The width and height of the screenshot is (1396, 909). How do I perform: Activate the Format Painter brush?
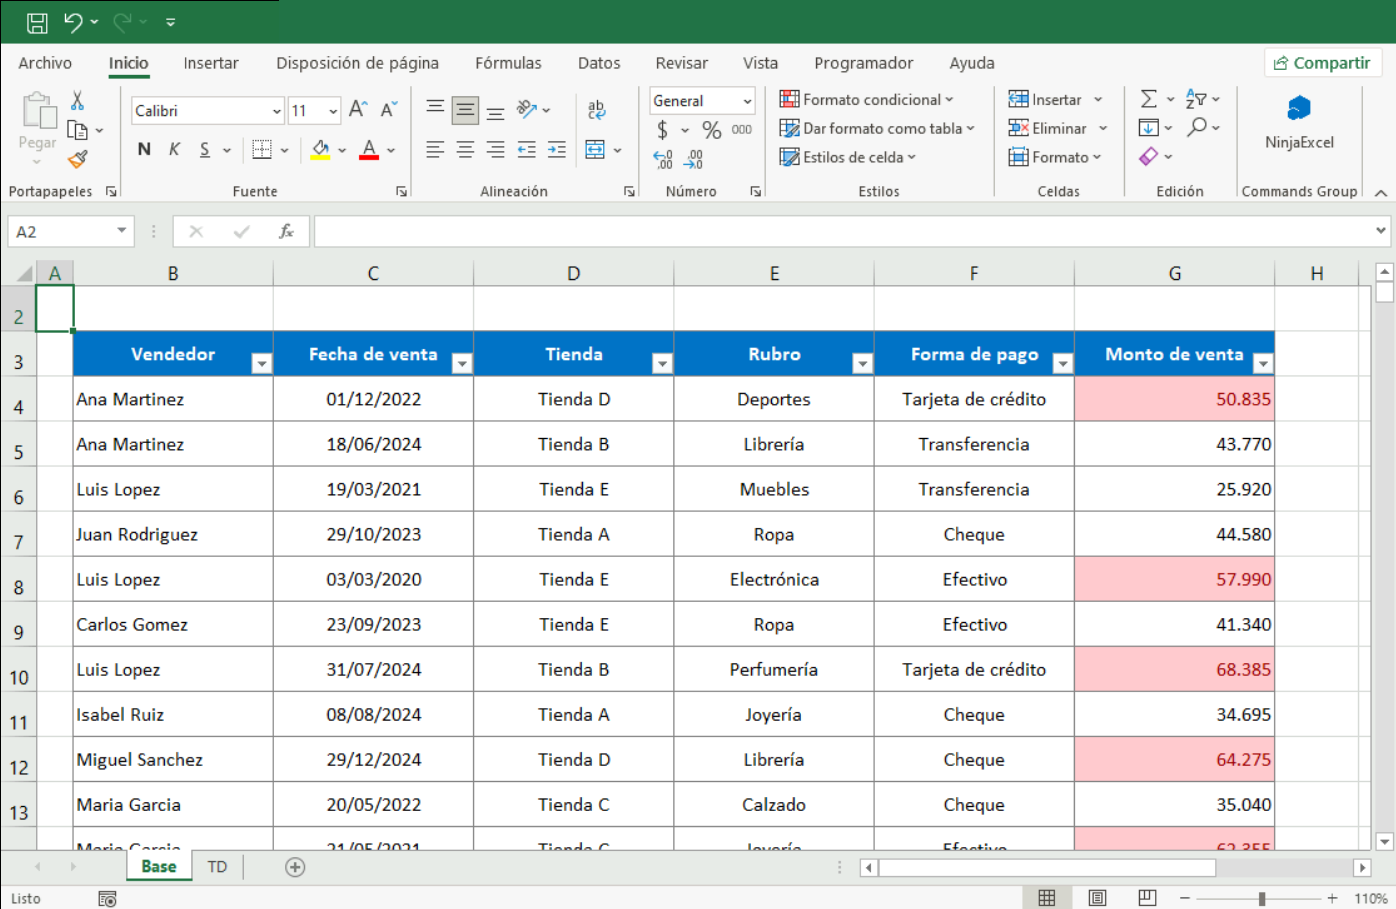coord(77,159)
